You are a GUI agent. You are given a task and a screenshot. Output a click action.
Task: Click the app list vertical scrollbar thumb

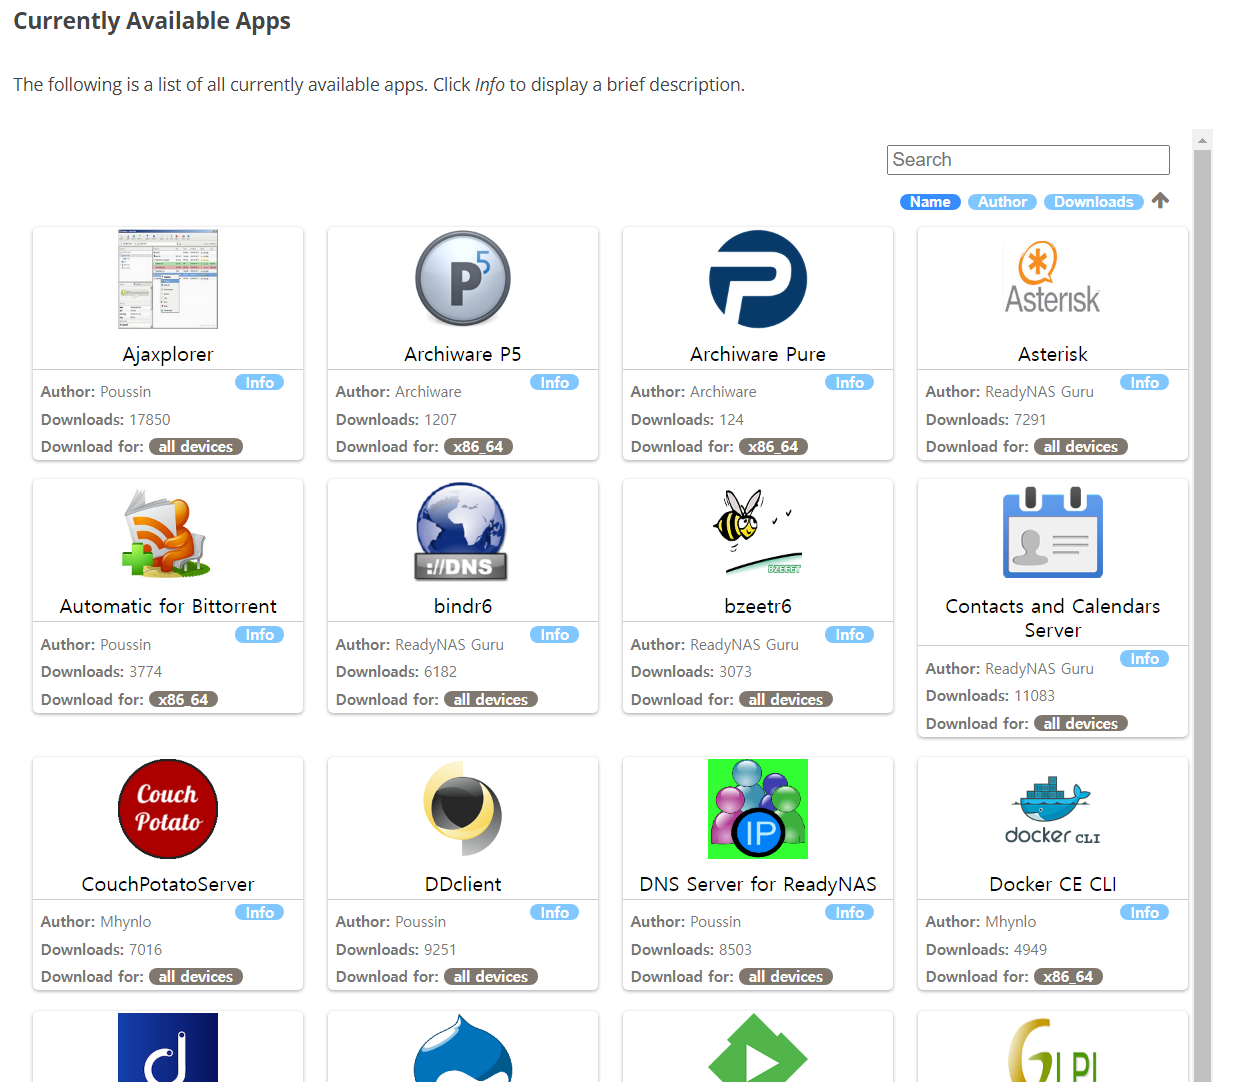pos(1203,615)
